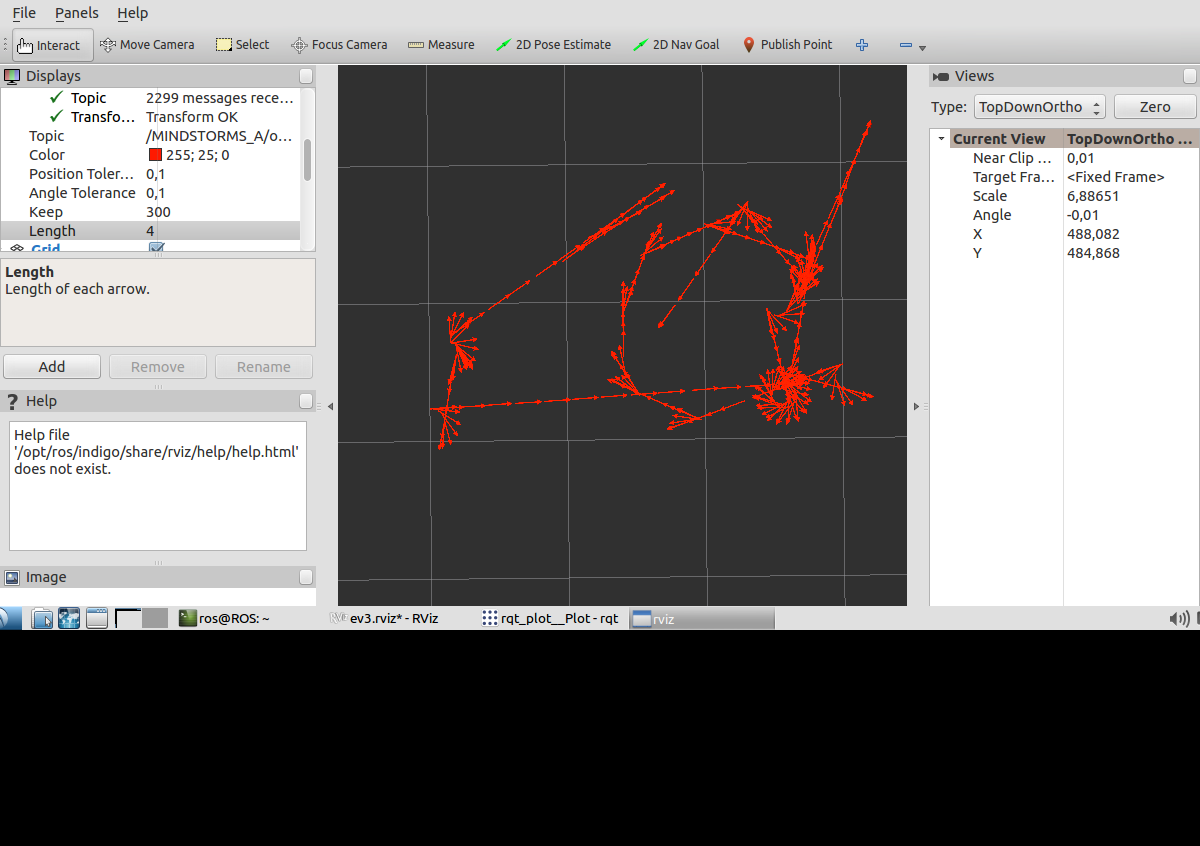Activate the Select tool in toolbar

click(243, 45)
